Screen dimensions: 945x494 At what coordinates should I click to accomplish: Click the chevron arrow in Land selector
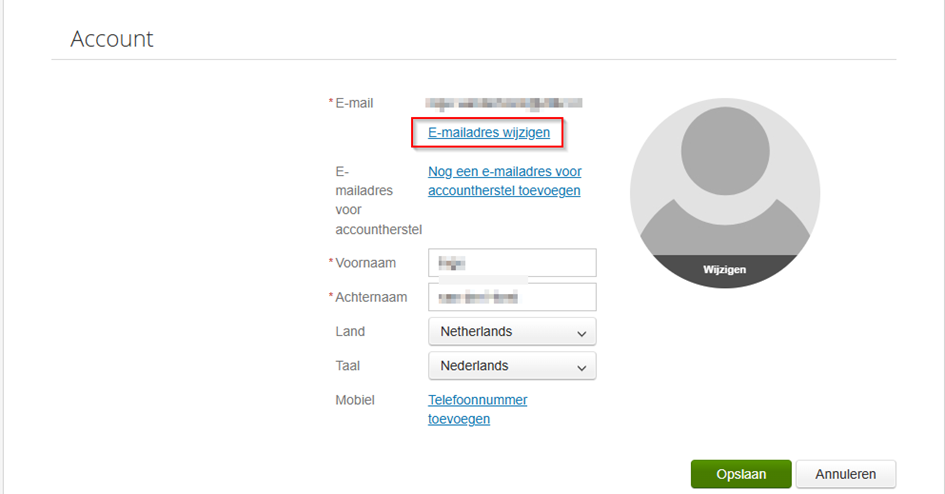[x=582, y=332]
